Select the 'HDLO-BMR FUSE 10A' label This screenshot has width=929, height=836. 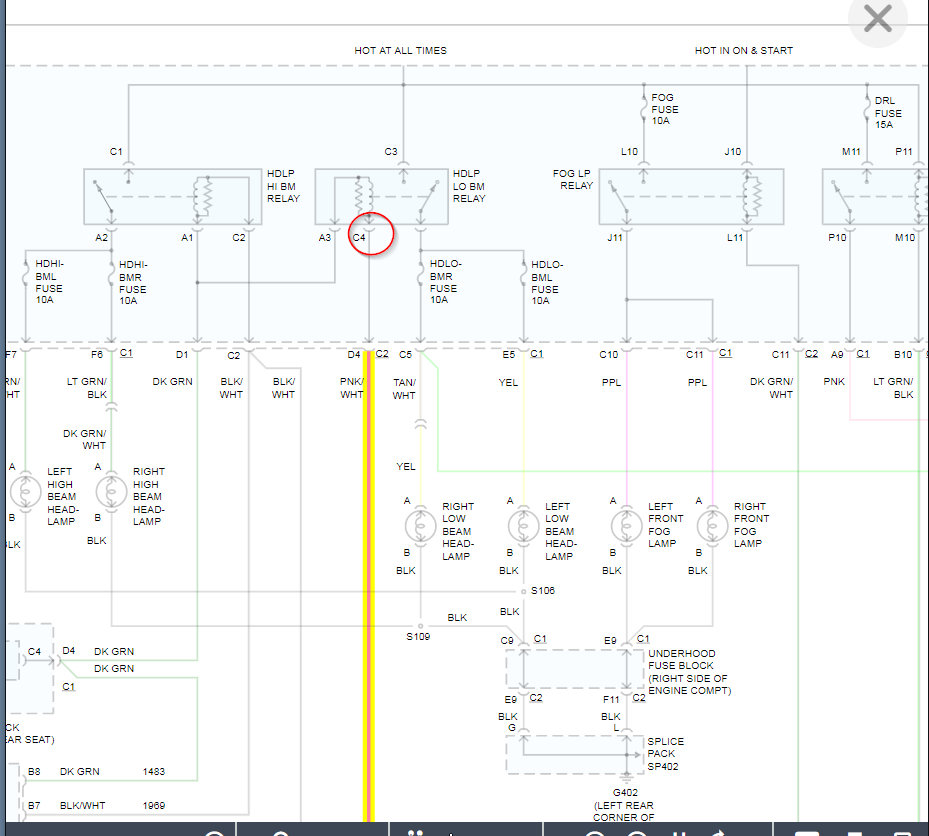pos(445,282)
